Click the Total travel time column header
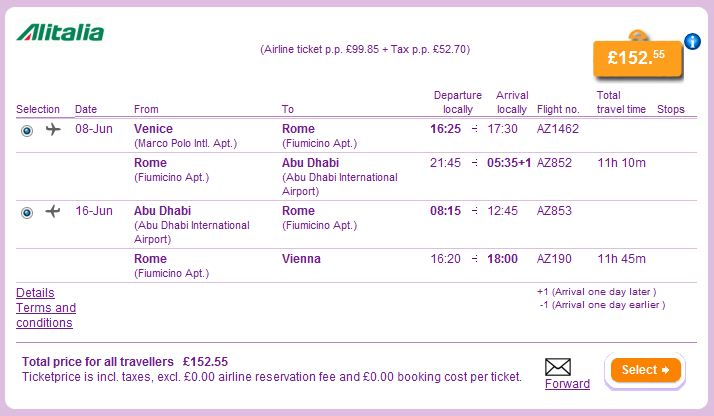 pyautogui.click(x=621, y=102)
